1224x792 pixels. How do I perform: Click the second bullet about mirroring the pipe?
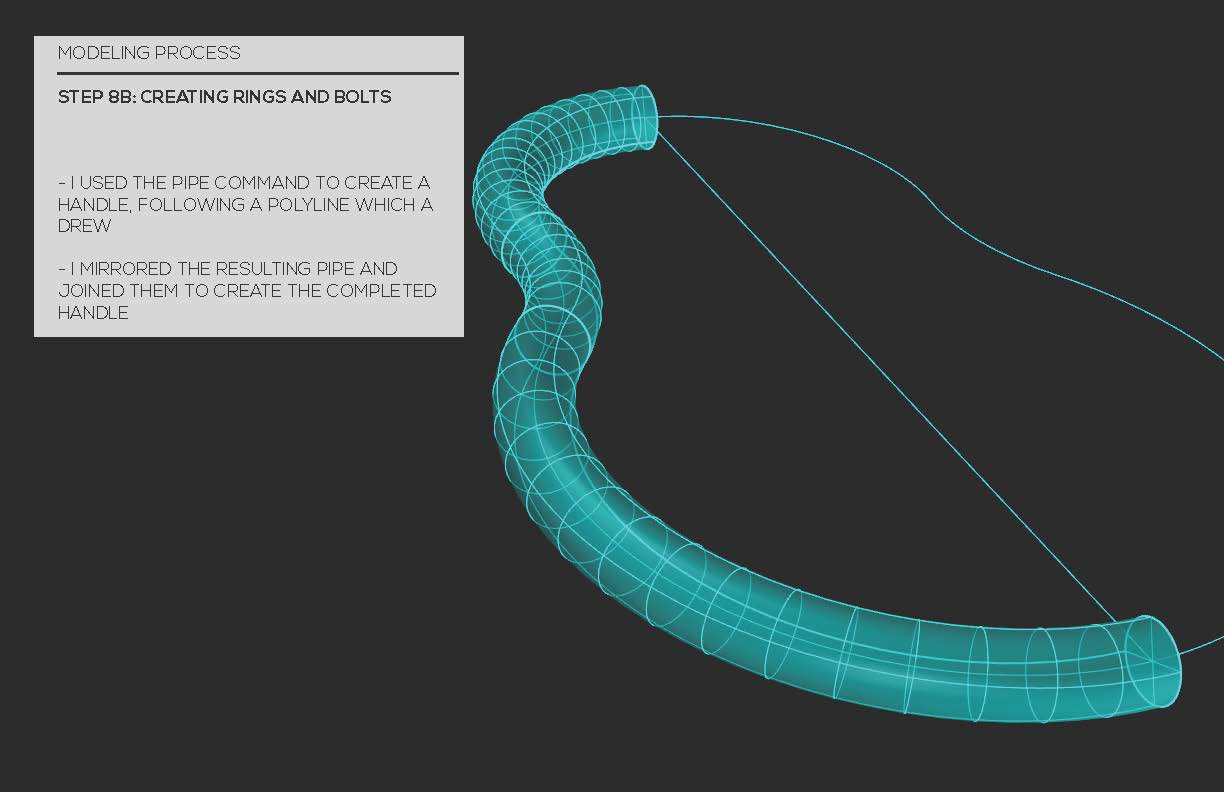pyautogui.click(x=247, y=290)
